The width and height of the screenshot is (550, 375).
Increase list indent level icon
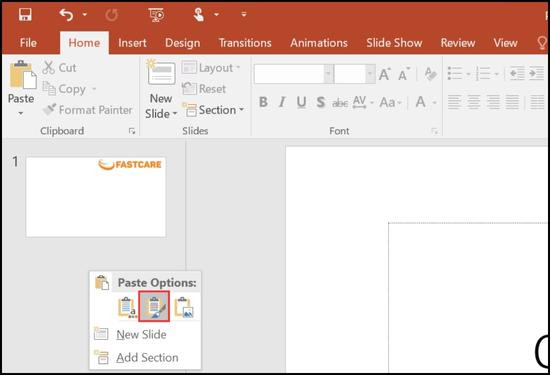(536, 74)
